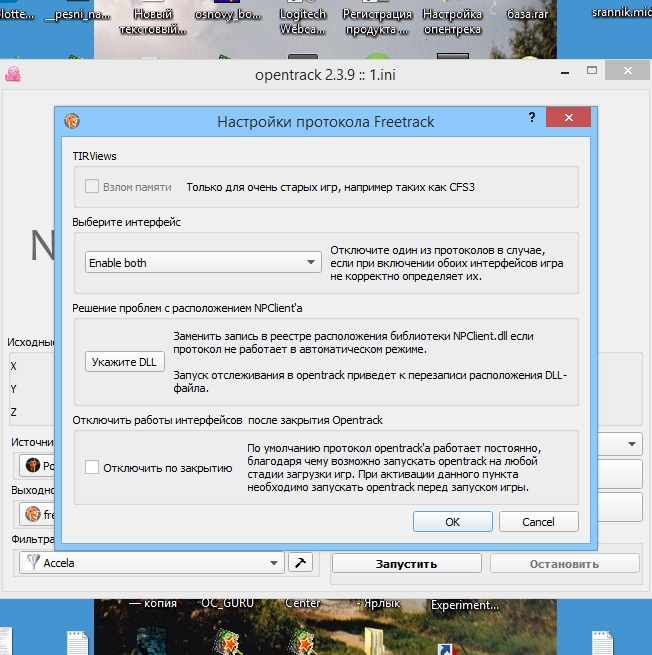Screen dimensions: 652x655
Task: Click the 'Запустить' start button
Action: 406,564
